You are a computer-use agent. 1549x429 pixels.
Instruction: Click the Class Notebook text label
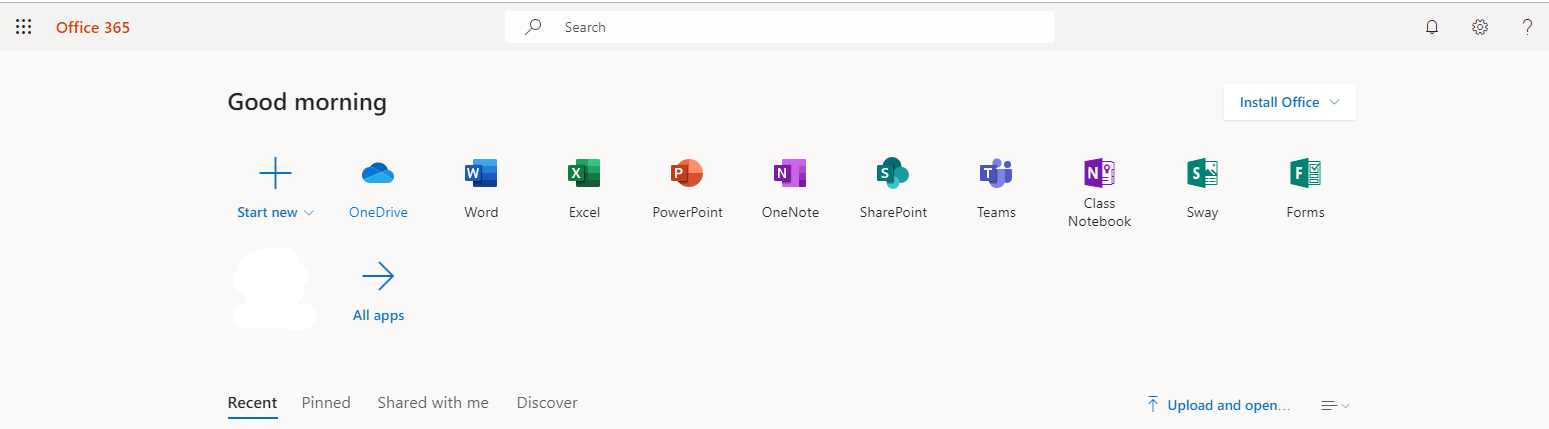(1099, 212)
